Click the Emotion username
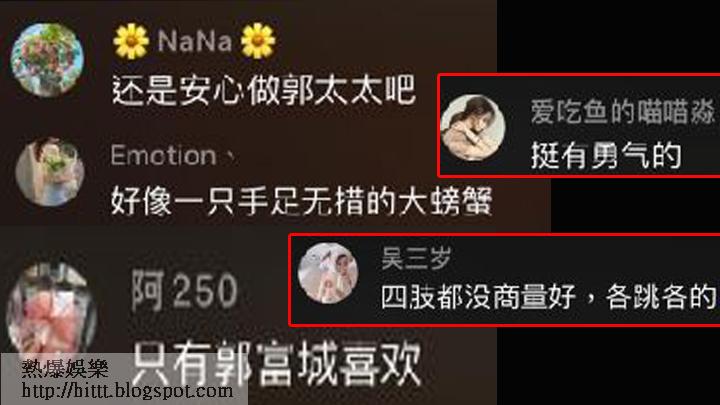Screen dimensions: 720x405 pos(164,155)
